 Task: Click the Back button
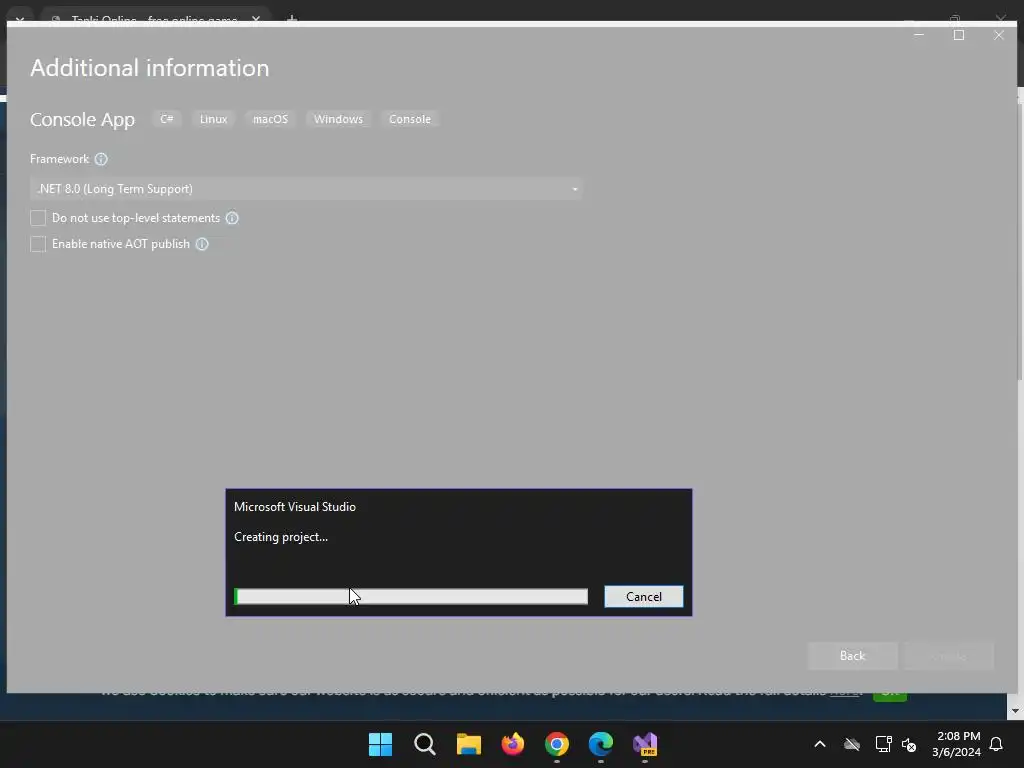(852, 656)
